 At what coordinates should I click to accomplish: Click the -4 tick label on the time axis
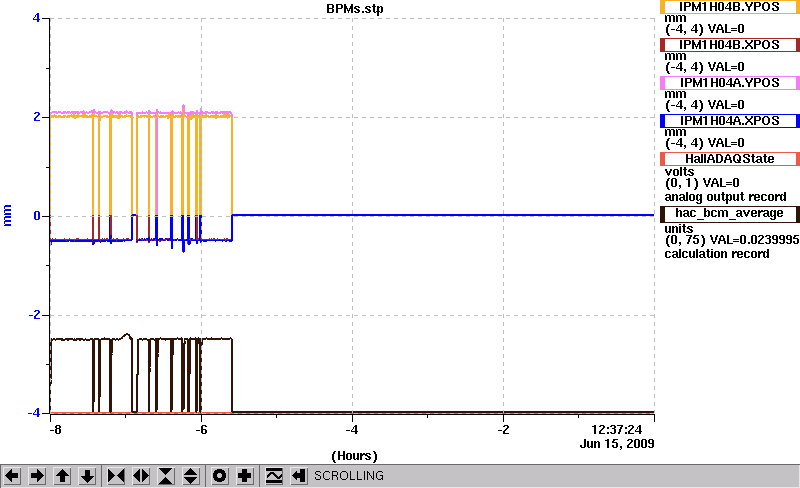tap(352, 430)
